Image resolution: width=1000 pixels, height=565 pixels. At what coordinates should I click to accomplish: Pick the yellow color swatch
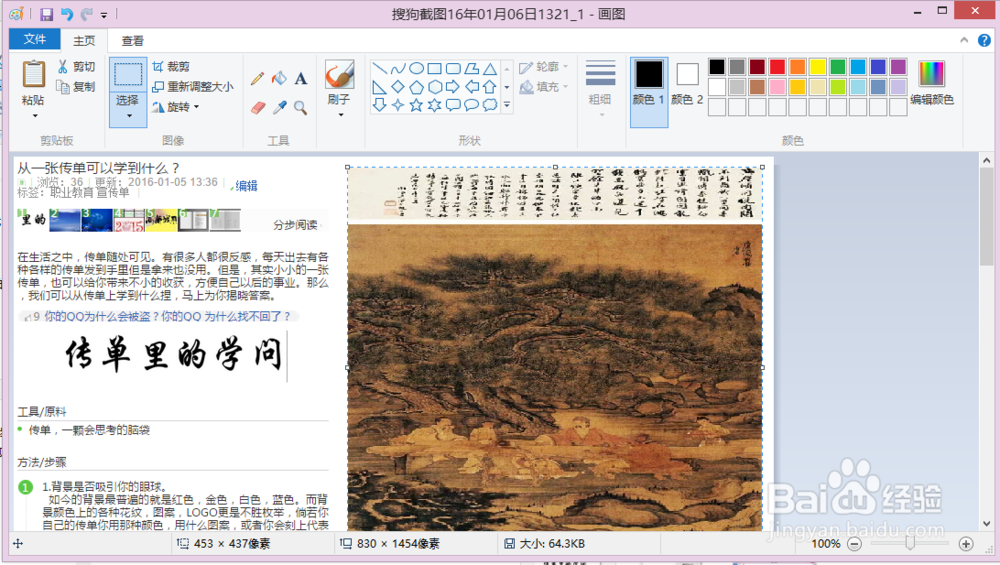tap(818, 66)
